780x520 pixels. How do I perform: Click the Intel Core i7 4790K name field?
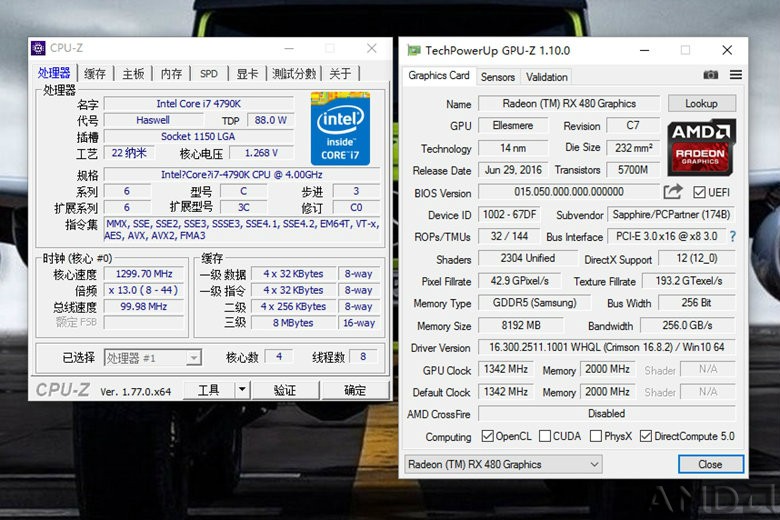(x=198, y=104)
